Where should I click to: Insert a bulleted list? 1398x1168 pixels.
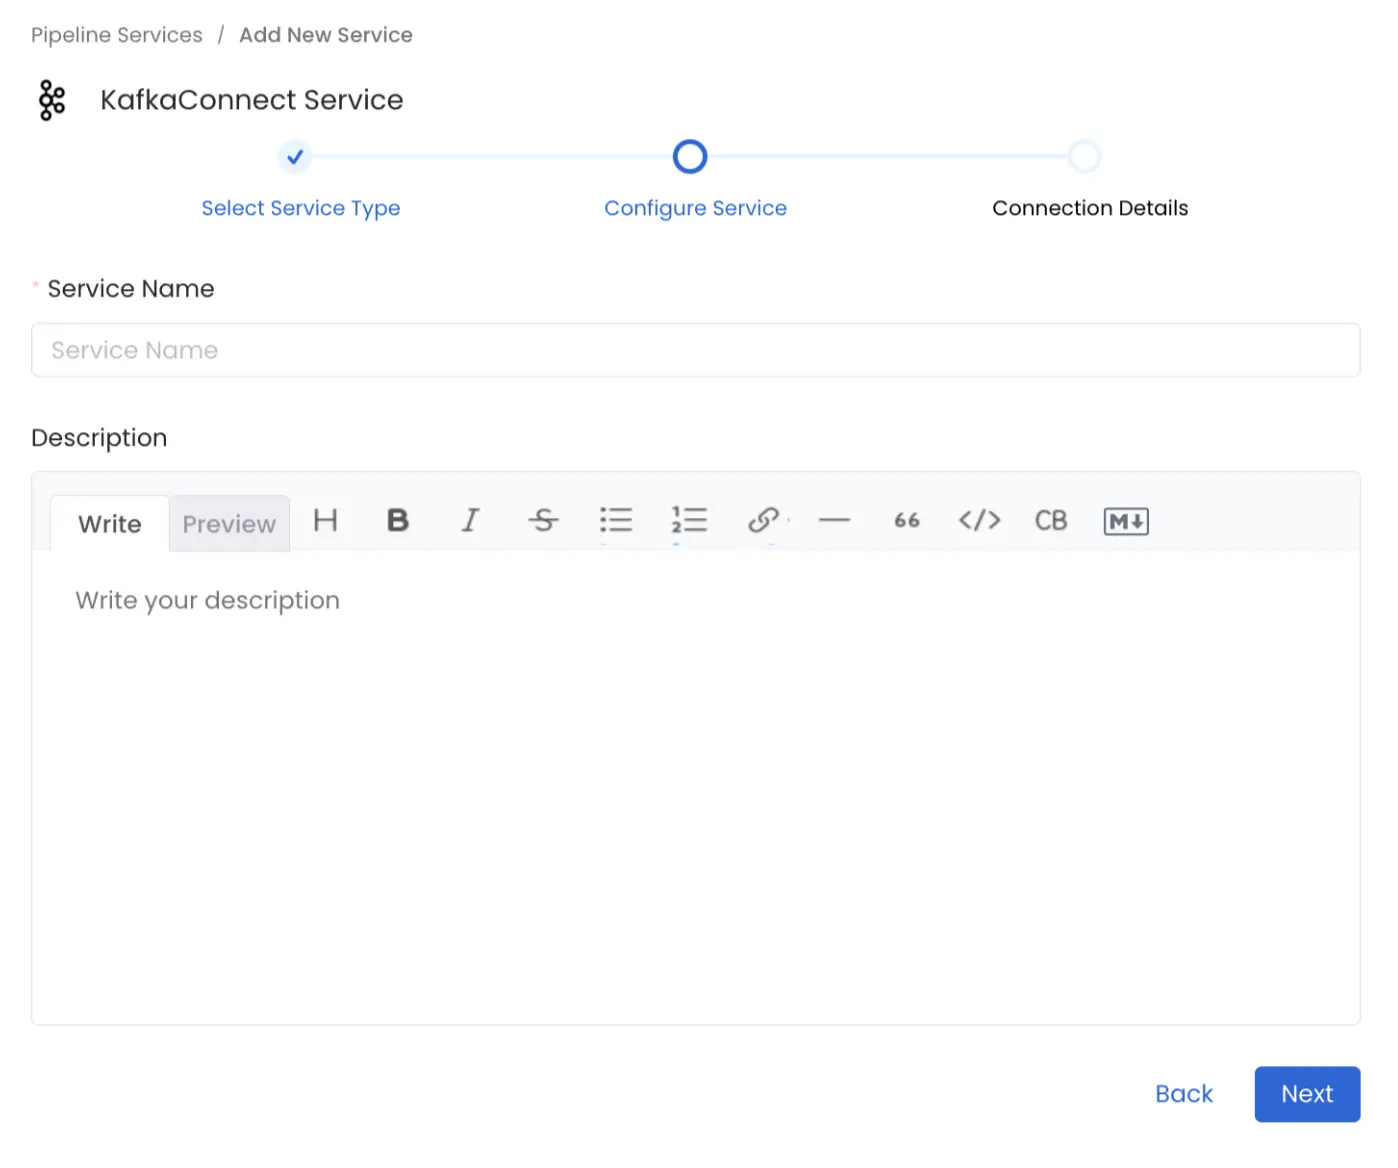click(616, 521)
